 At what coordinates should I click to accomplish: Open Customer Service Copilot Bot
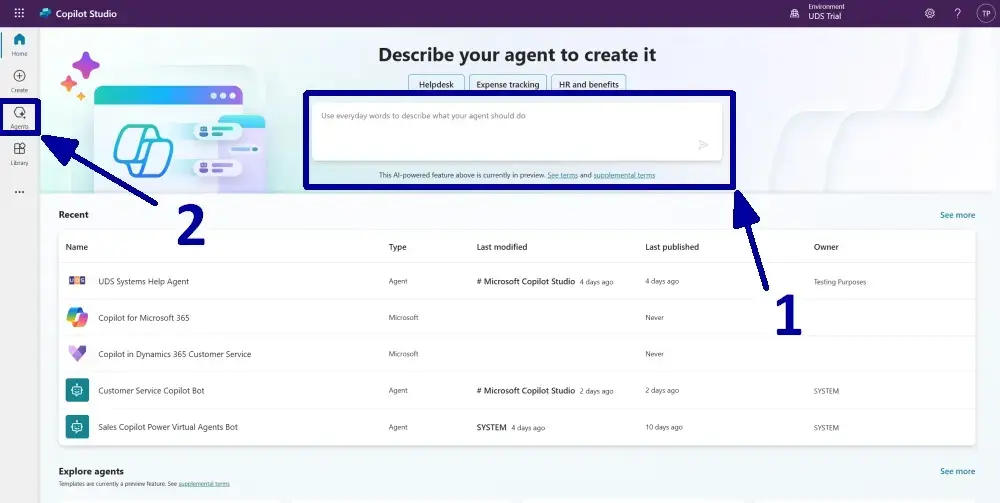(151, 390)
